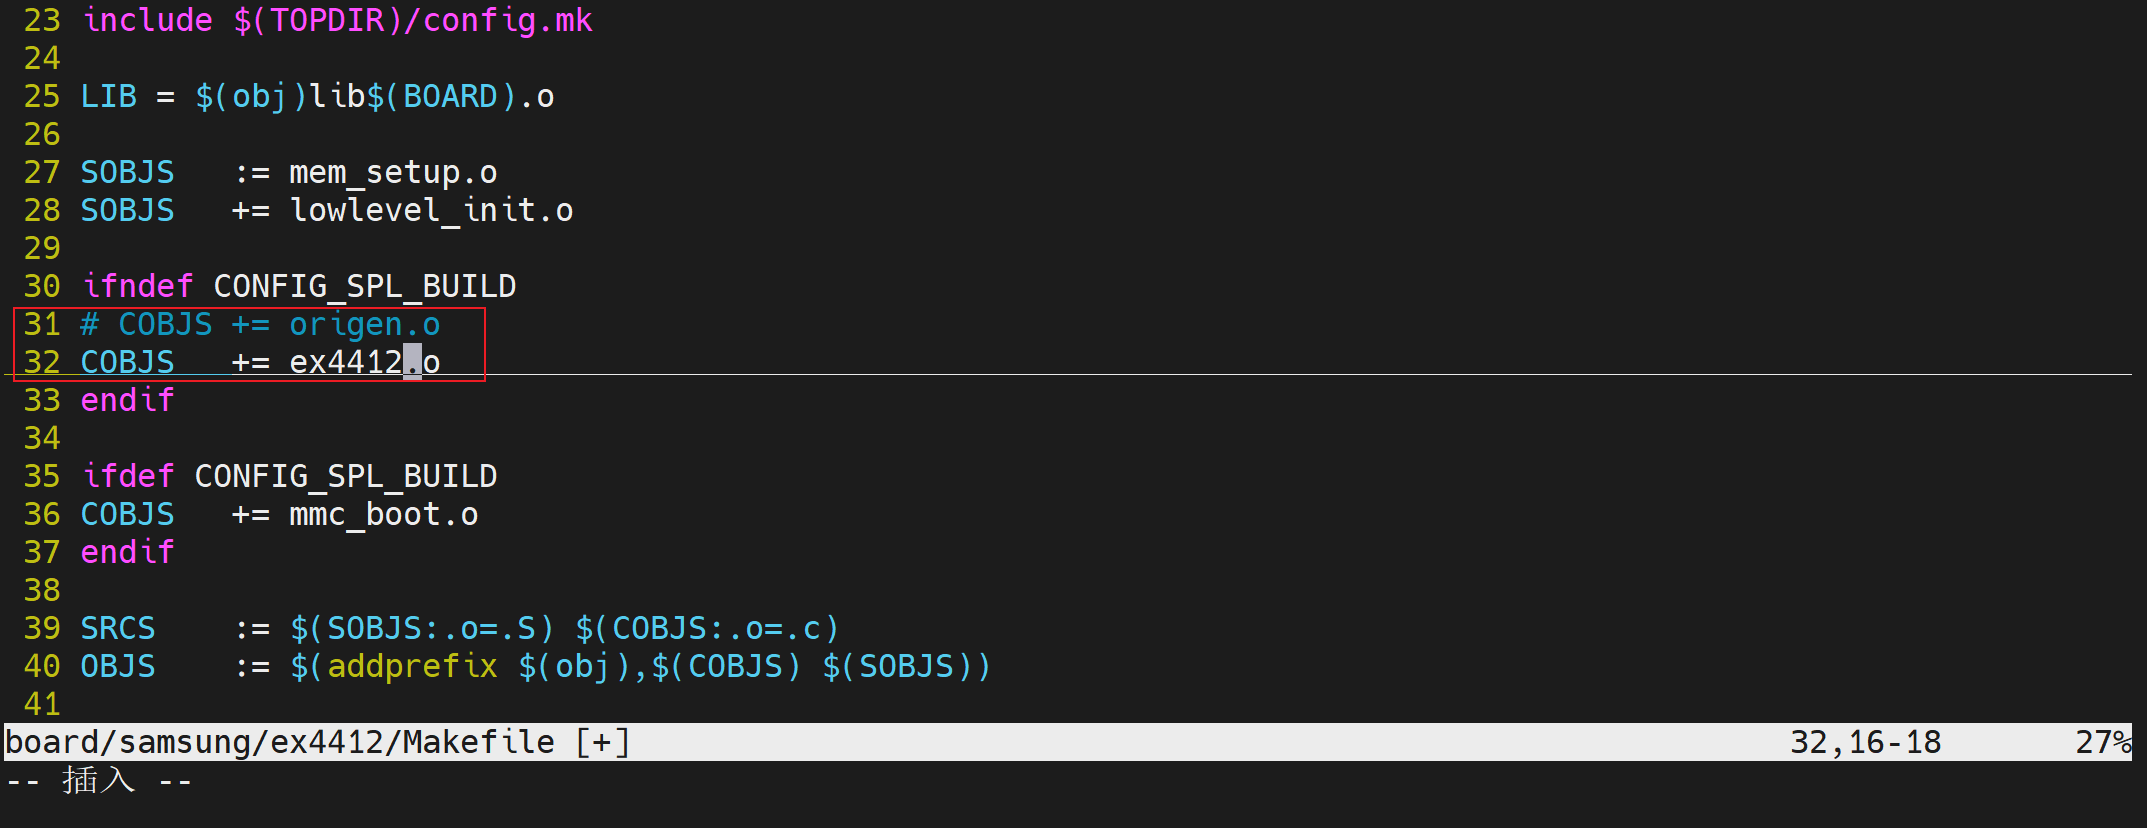Click mem_setup.o on line 27
The image size is (2147, 828).
393,172
